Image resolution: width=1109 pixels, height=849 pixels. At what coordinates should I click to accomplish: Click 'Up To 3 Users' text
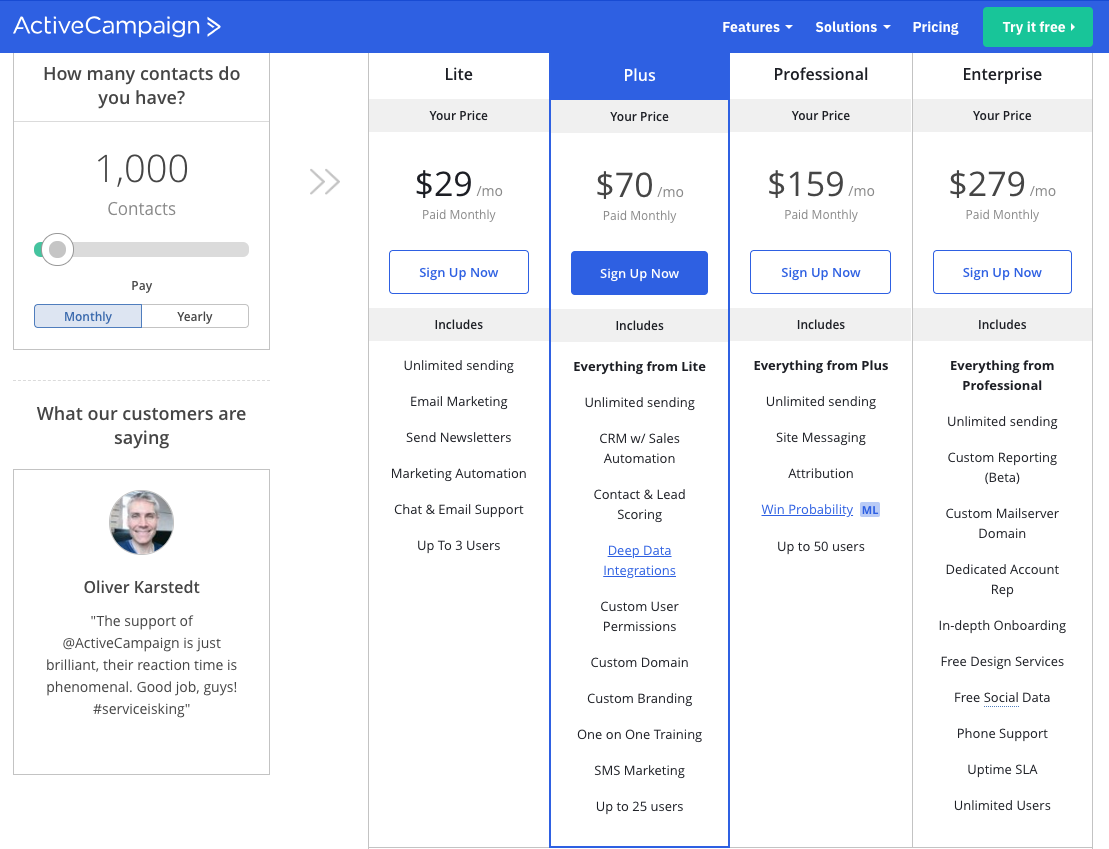(458, 545)
